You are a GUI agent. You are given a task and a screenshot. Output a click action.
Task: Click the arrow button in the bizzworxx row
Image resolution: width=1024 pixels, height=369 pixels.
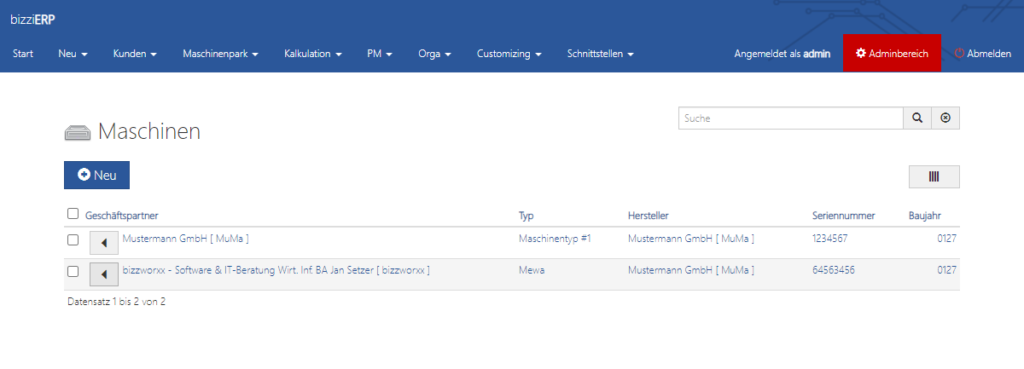(x=104, y=274)
